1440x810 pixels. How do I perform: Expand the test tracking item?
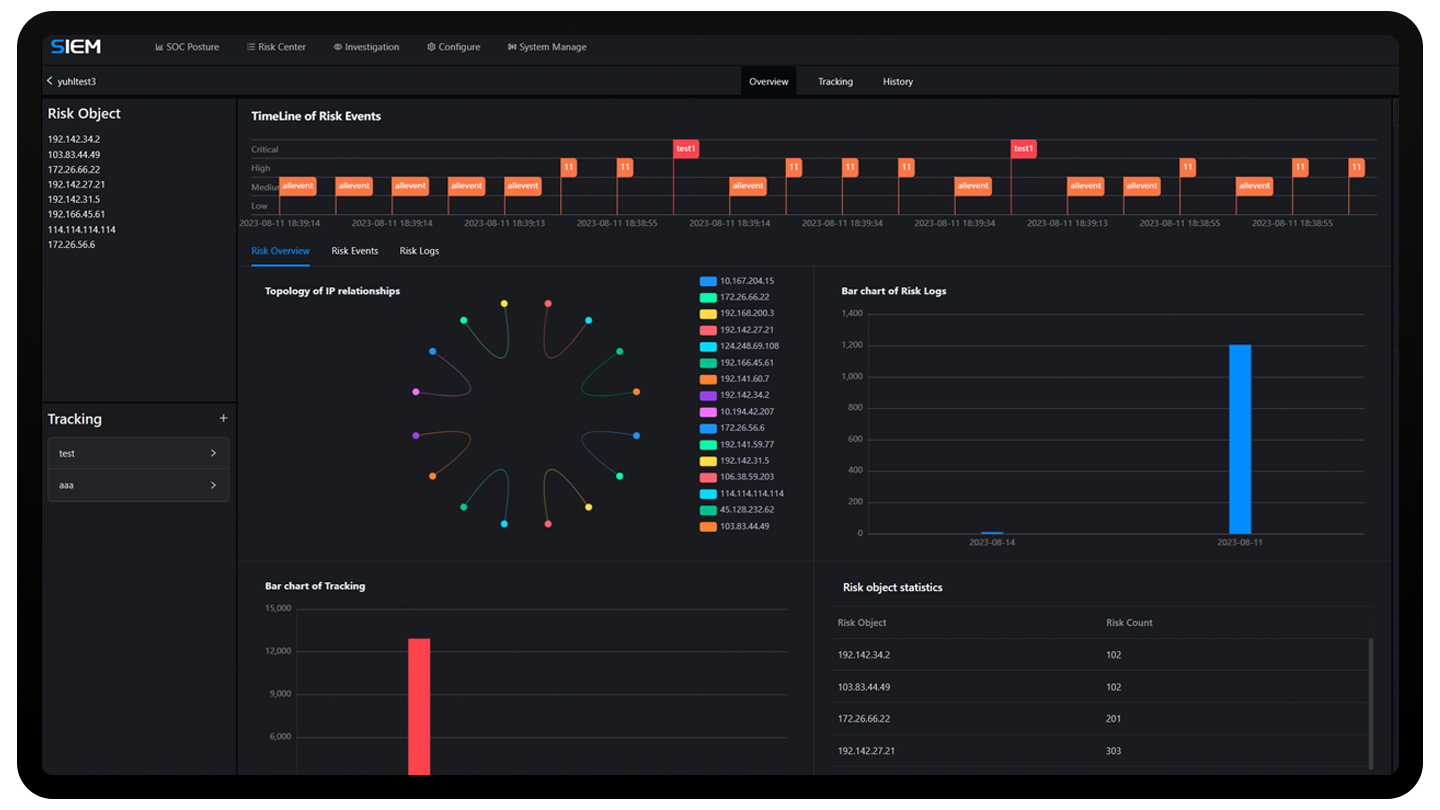[x=138, y=454]
